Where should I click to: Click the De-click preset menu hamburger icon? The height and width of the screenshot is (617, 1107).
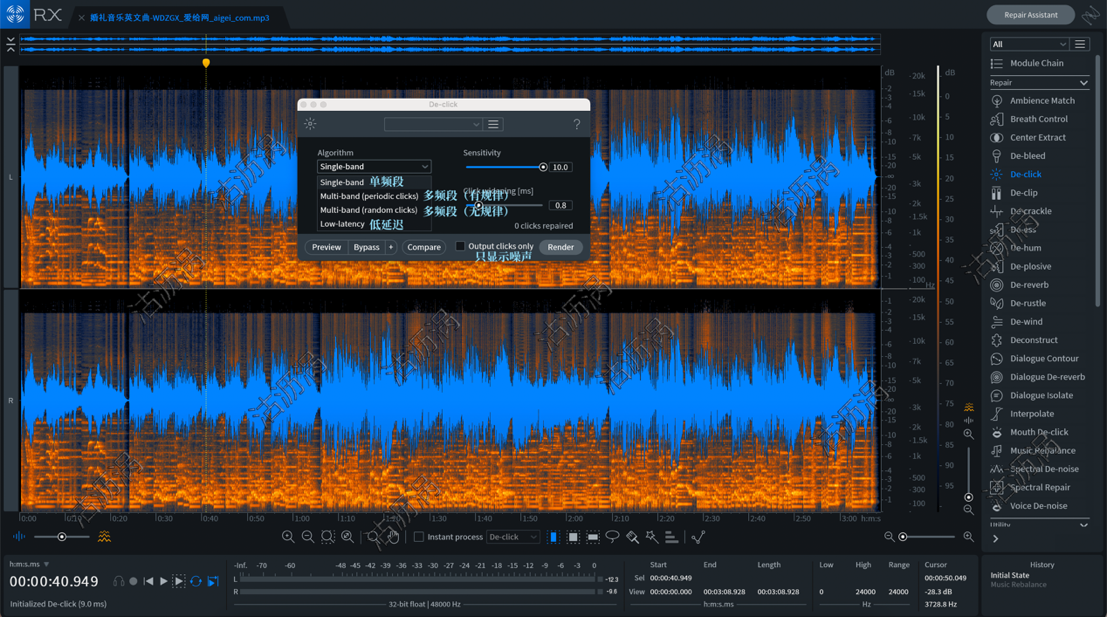[493, 125]
